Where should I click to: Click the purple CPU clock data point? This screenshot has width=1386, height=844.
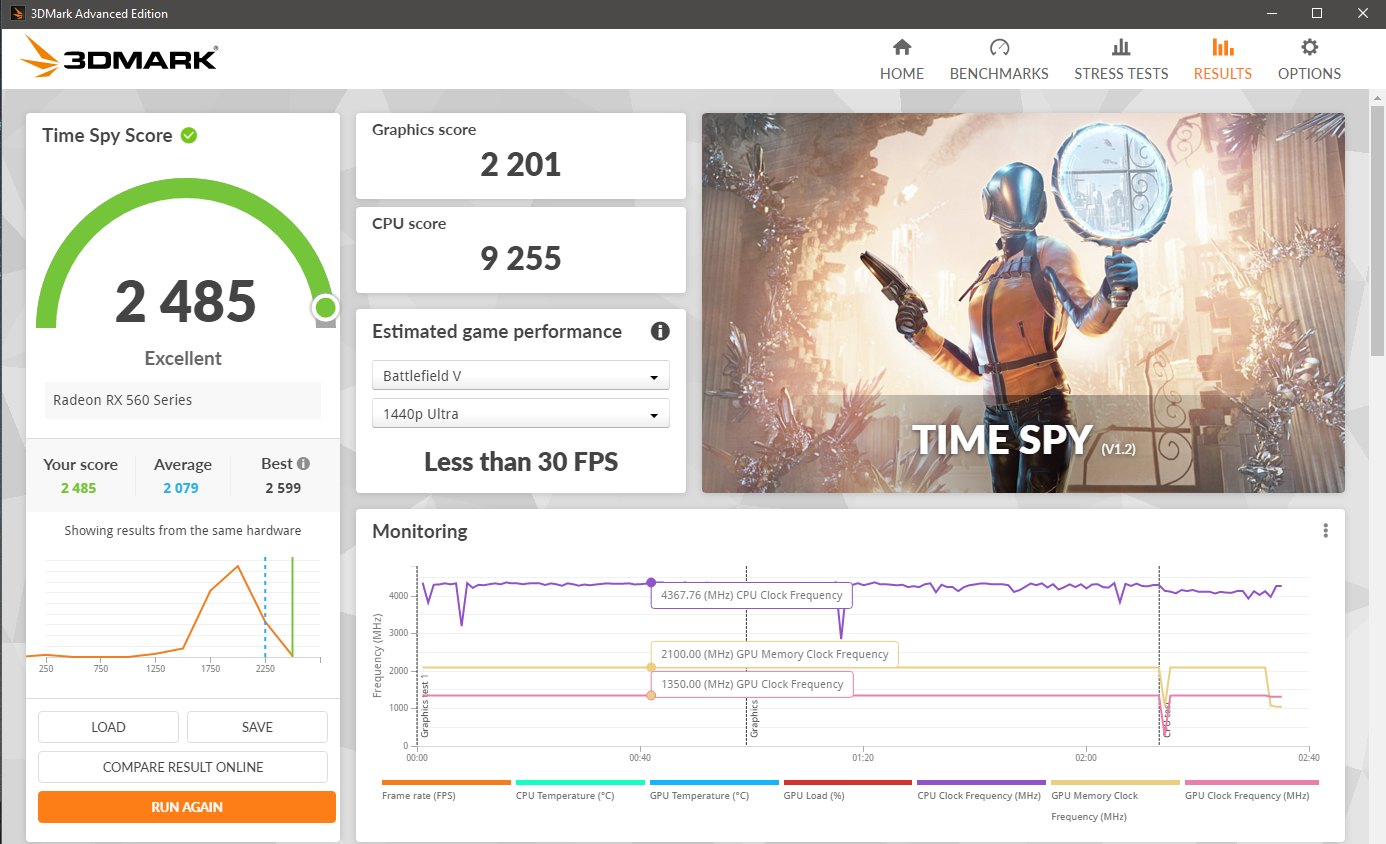[x=651, y=582]
